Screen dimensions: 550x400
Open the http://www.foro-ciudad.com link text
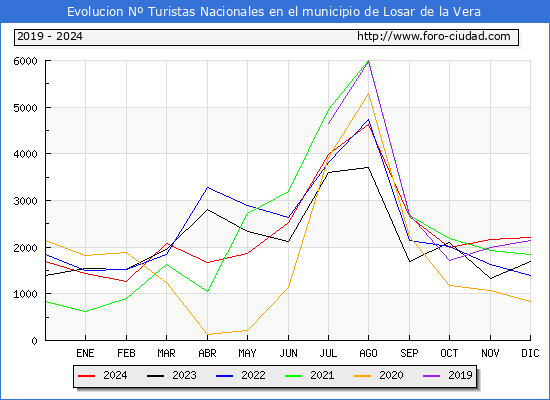pos(434,36)
